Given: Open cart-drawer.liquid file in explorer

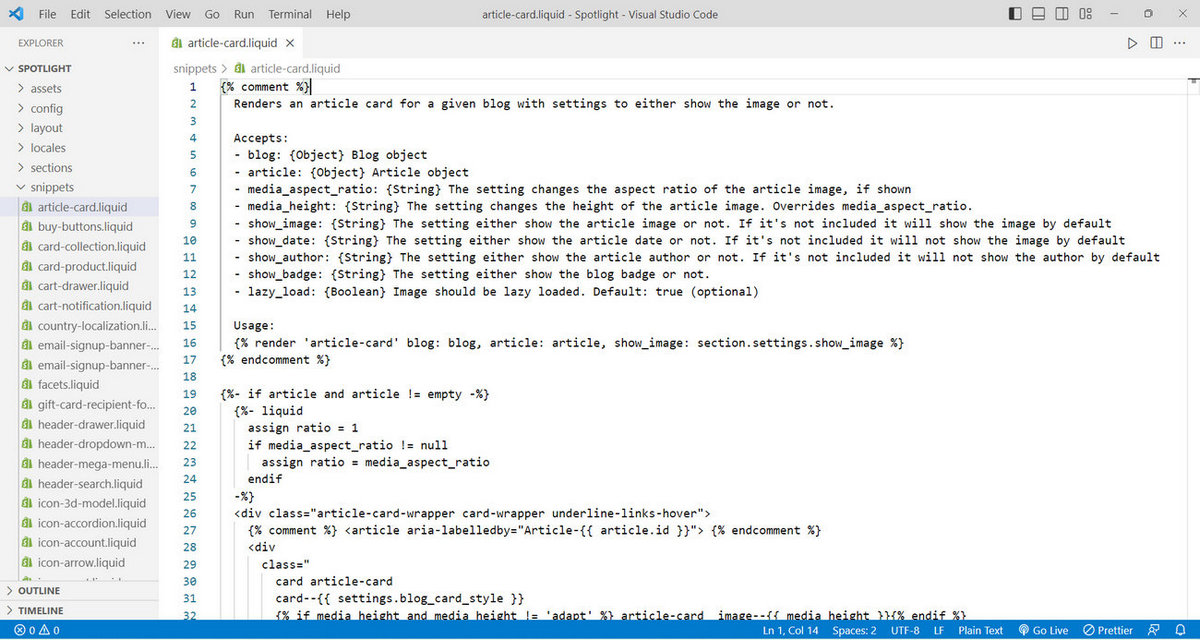Looking at the screenshot, I should point(83,286).
